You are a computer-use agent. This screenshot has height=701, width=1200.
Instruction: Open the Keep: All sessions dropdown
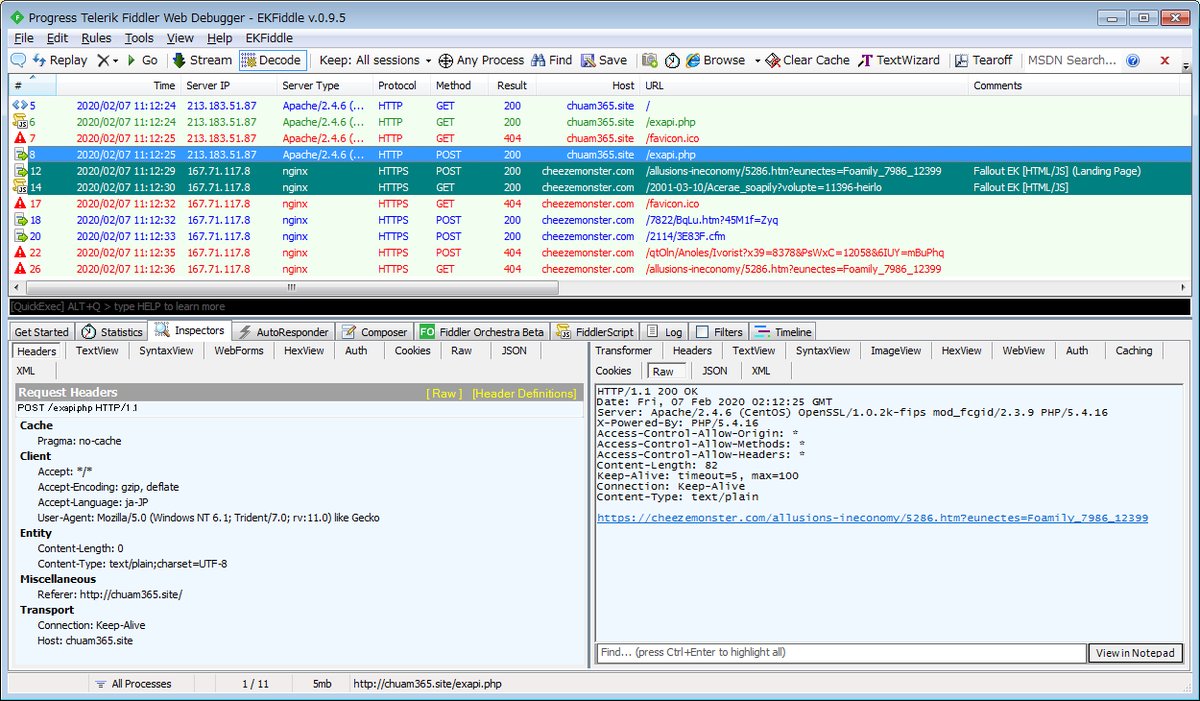coord(376,60)
